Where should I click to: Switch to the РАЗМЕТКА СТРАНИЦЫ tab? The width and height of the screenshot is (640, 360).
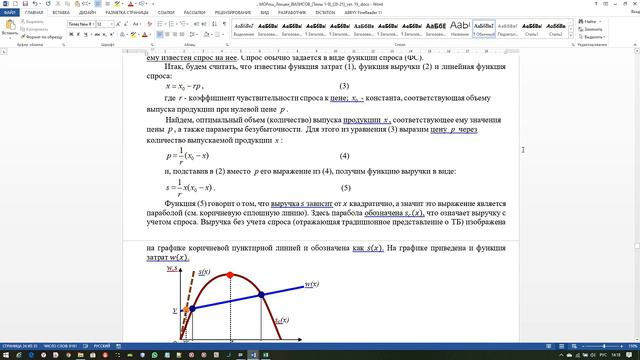127,13
